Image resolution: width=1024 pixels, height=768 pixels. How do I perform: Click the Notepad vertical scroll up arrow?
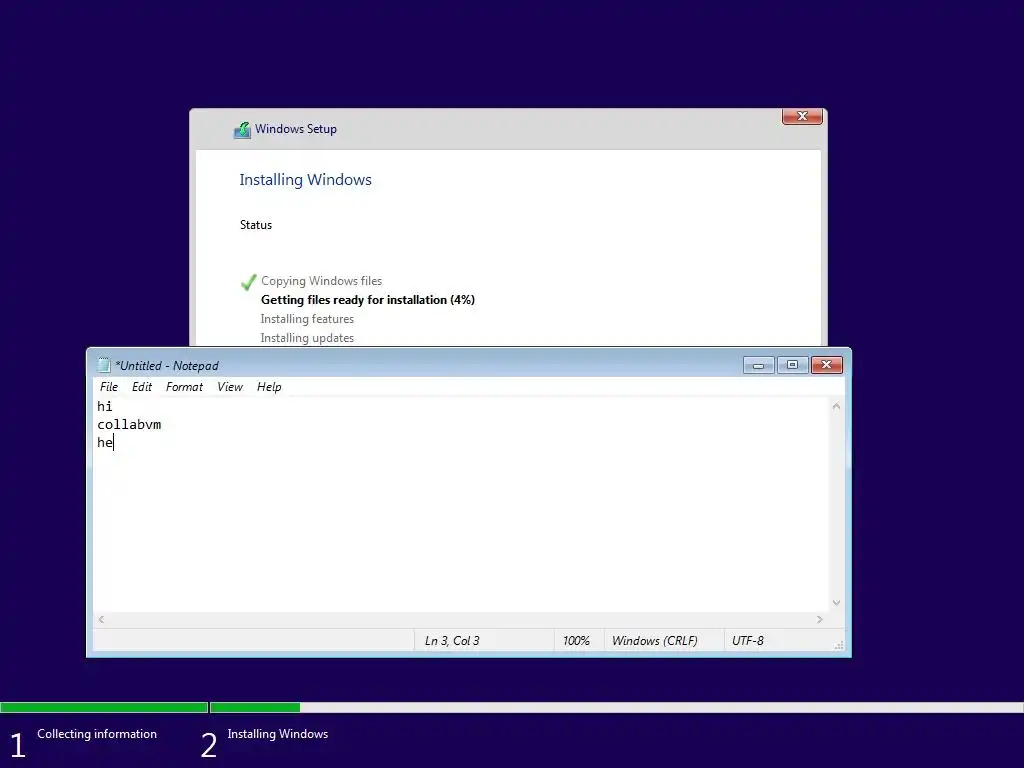836,406
